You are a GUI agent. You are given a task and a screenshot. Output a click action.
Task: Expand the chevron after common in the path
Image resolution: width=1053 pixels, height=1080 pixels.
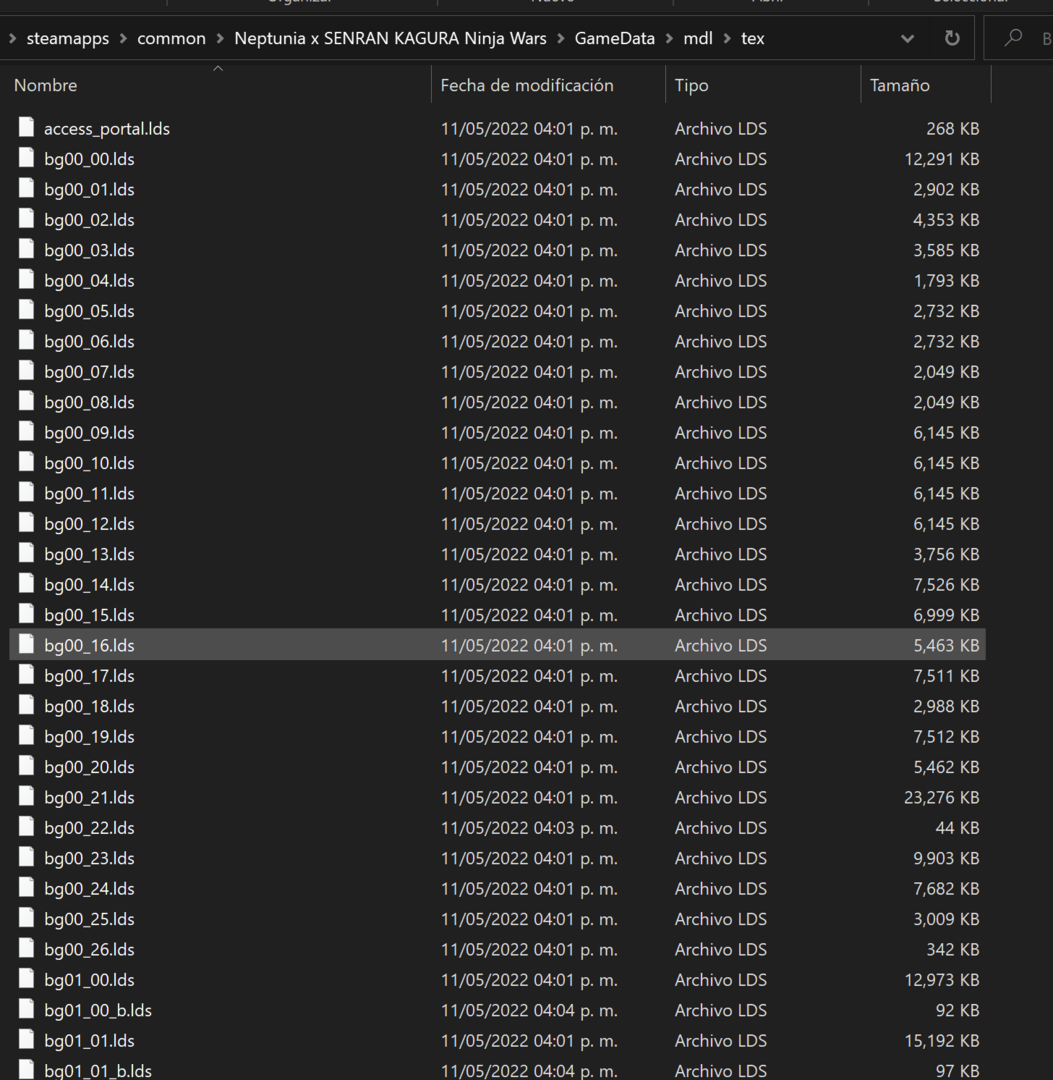coord(220,39)
